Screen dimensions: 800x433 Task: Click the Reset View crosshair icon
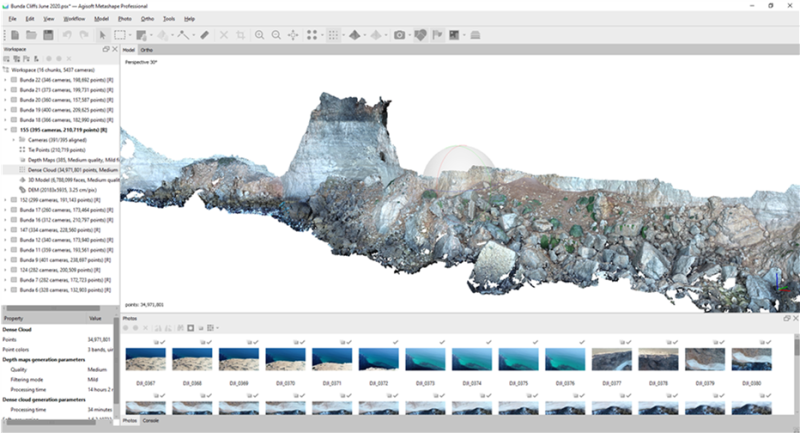point(293,35)
